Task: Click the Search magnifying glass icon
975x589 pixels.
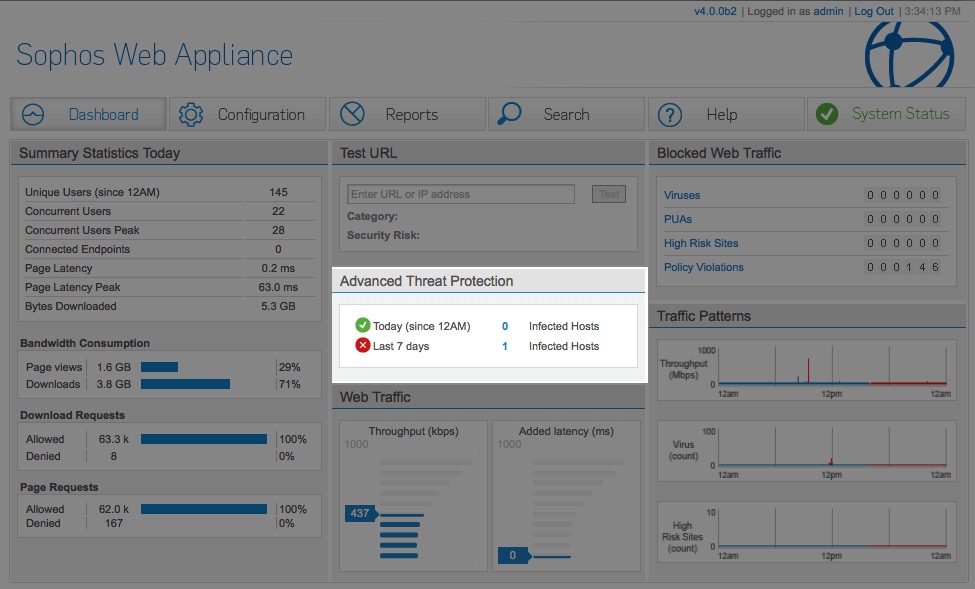Action: [x=509, y=114]
